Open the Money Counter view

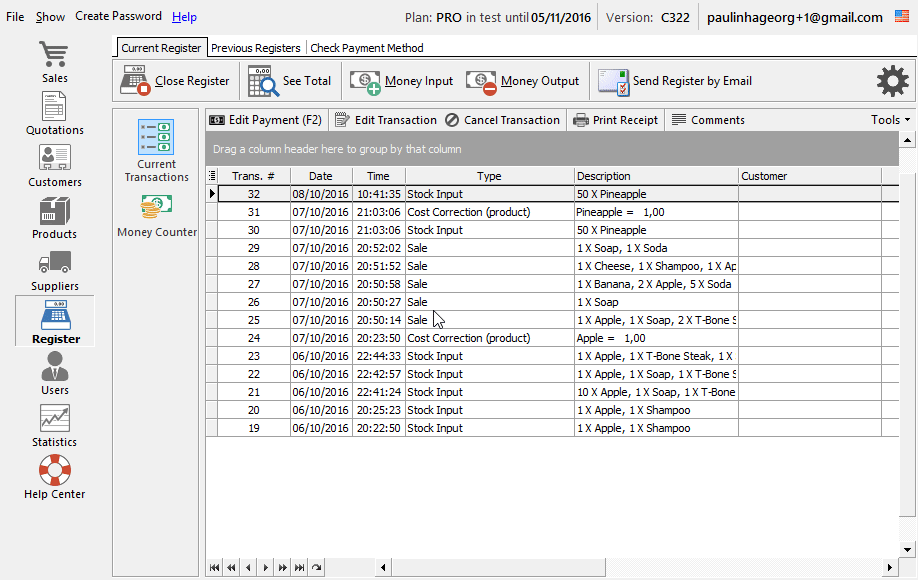point(156,215)
